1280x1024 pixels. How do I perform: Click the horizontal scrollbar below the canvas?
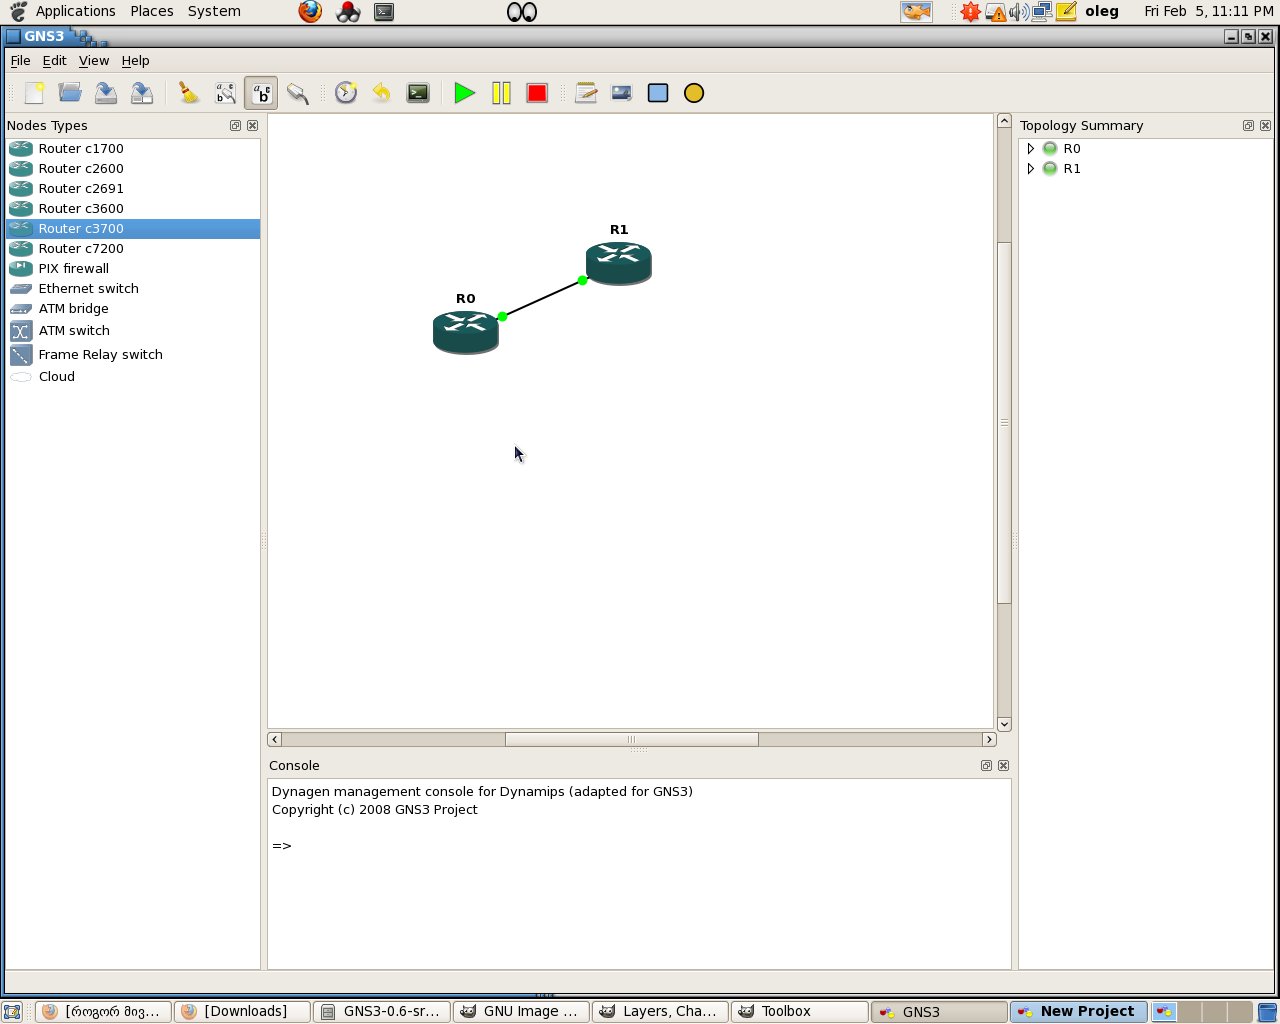631,740
